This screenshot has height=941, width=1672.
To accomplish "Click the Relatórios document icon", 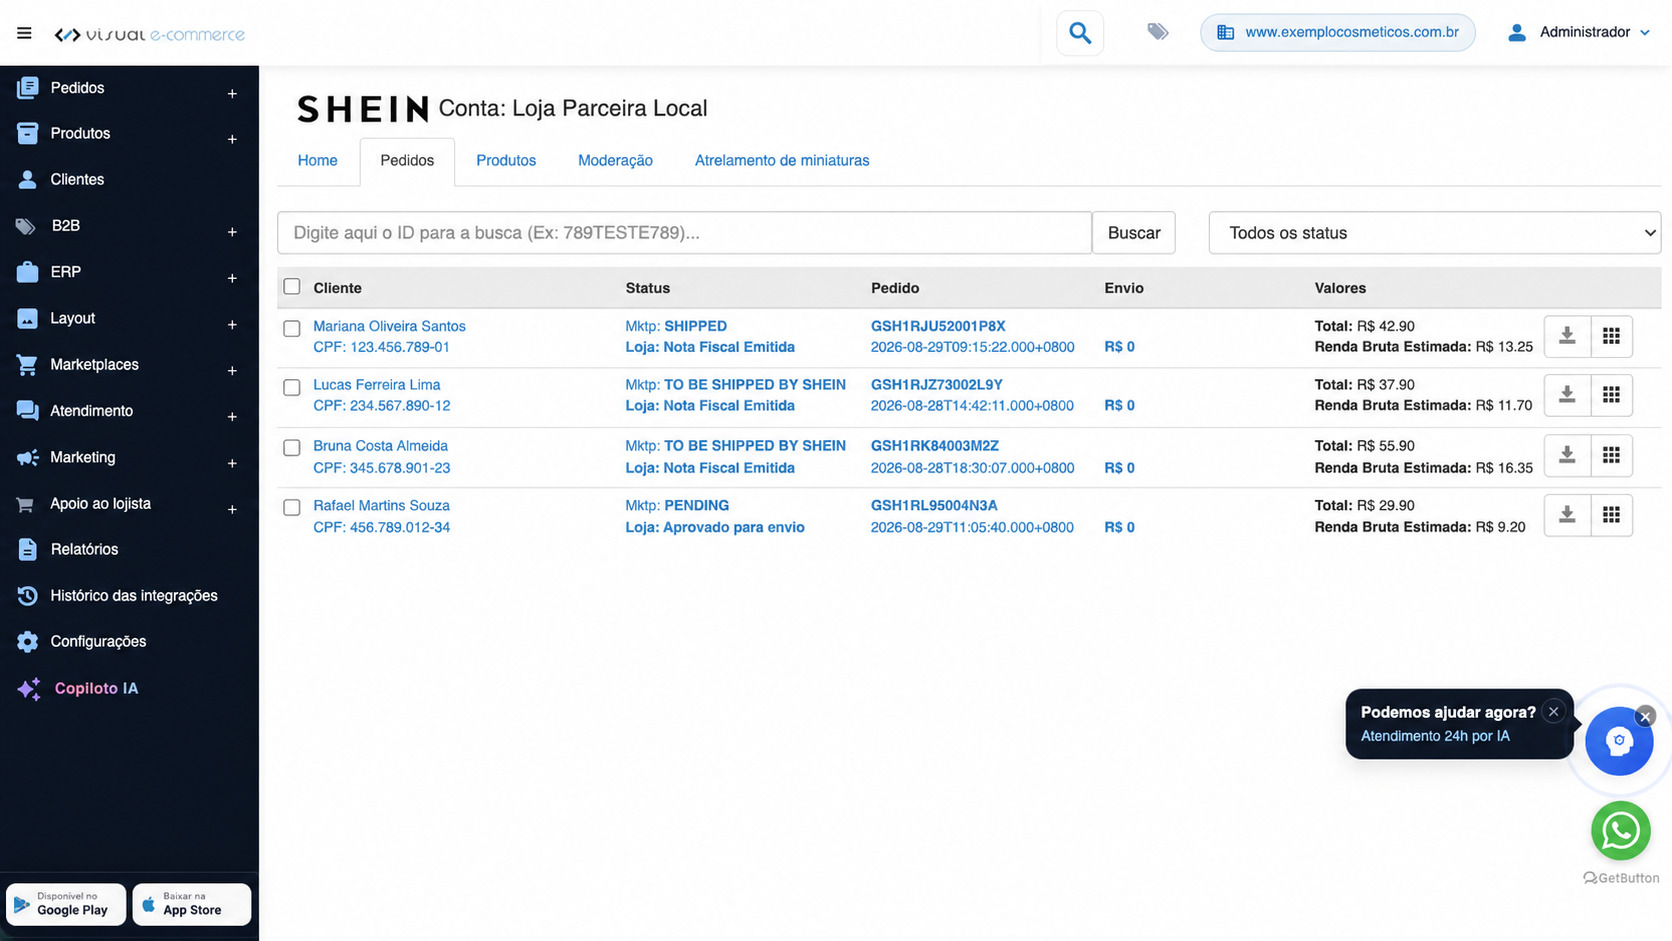I will 28,549.
